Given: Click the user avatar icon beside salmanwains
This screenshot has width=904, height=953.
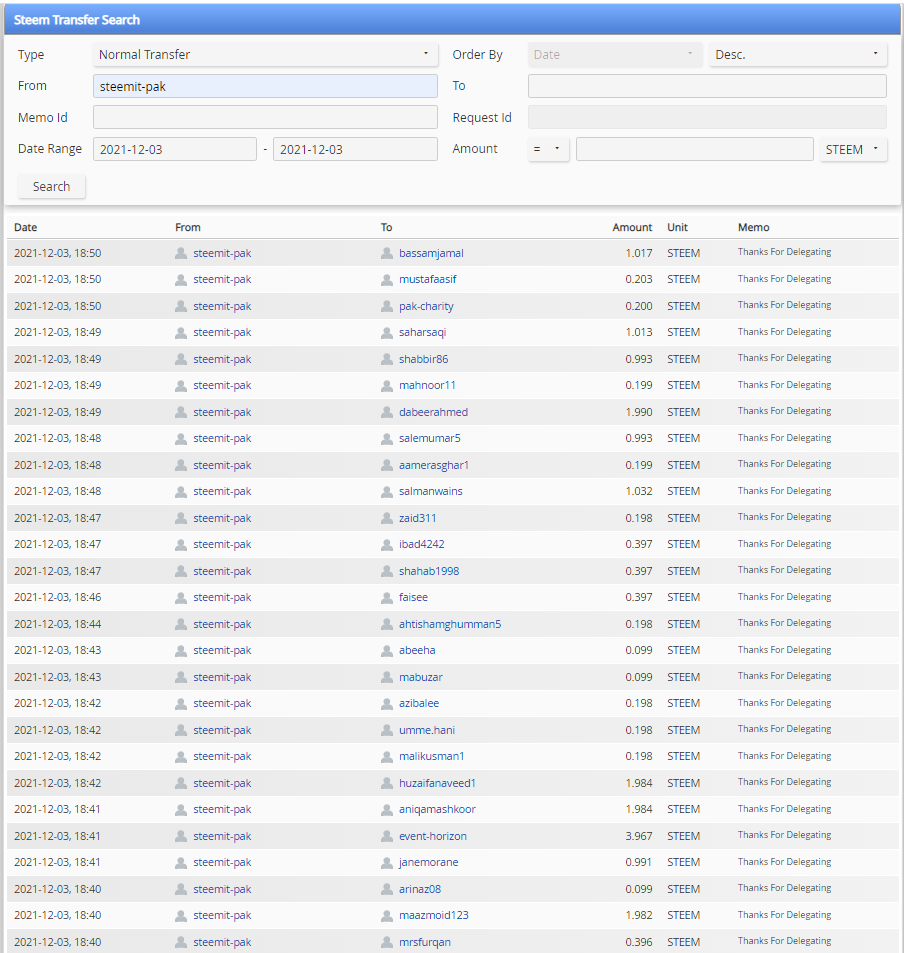Looking at the screenshot, I should click(387, 492).
